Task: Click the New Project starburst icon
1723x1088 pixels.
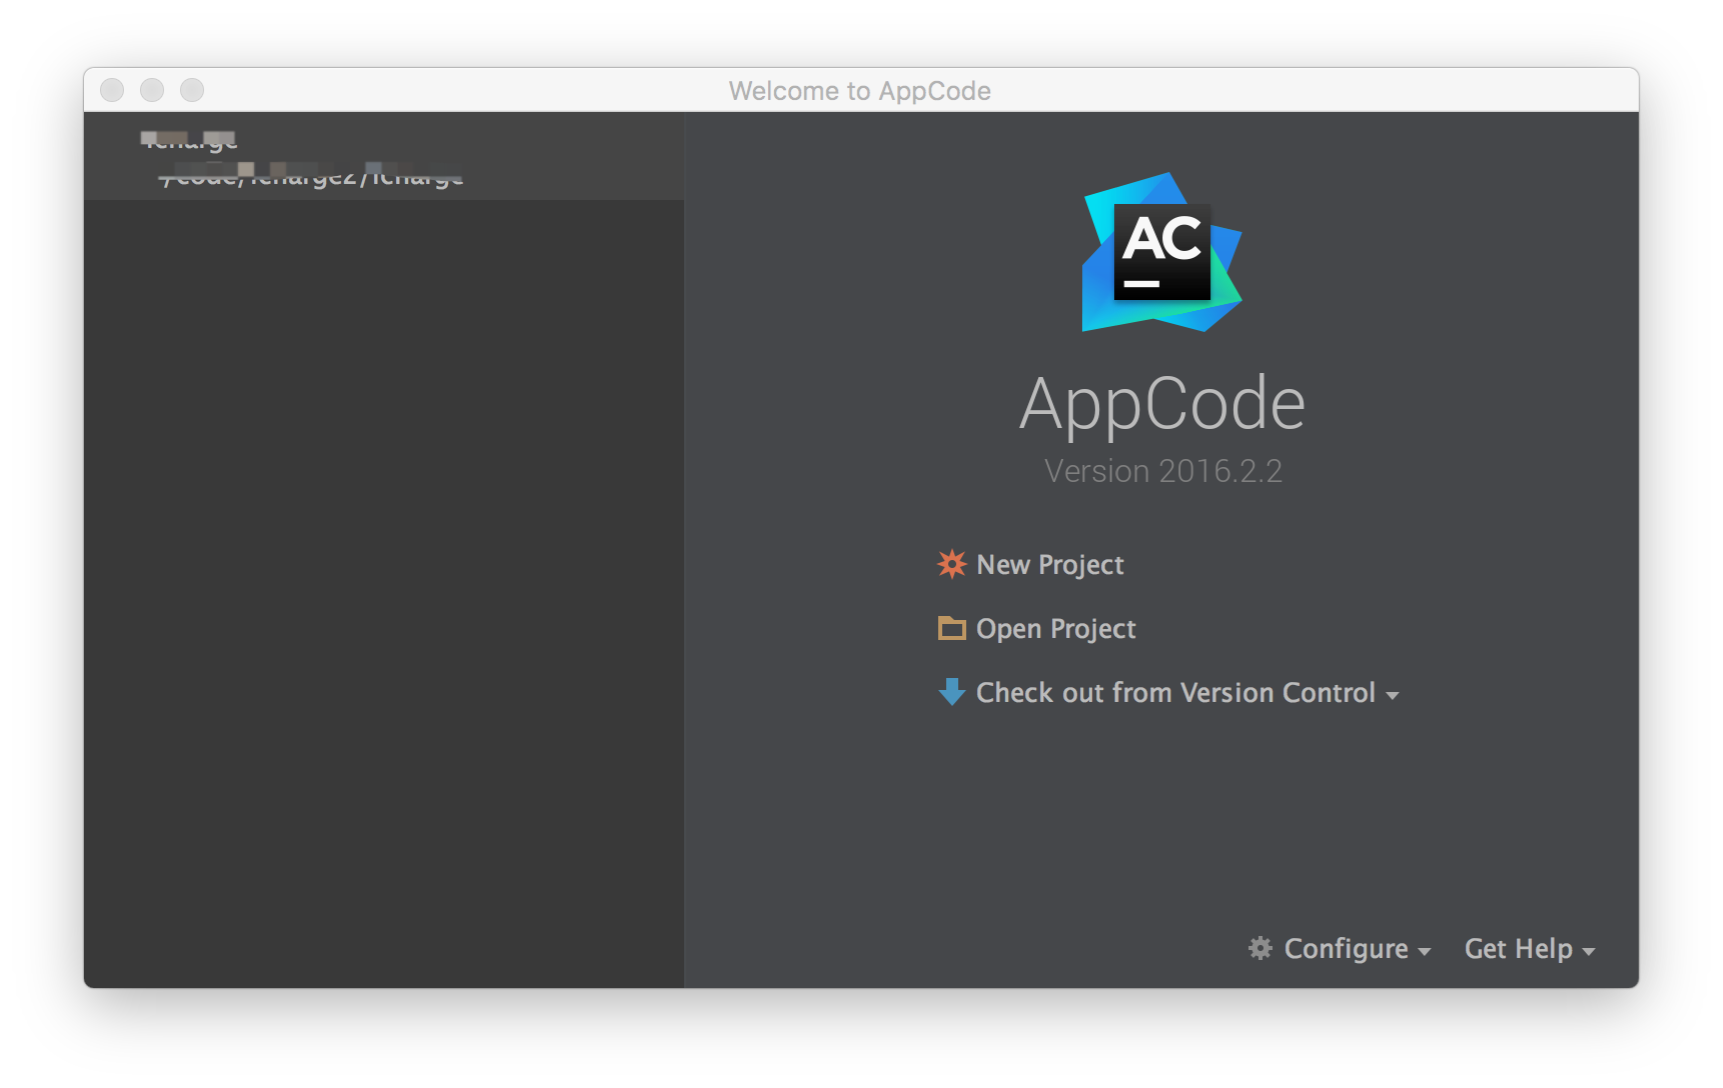Action: (951, 564)
